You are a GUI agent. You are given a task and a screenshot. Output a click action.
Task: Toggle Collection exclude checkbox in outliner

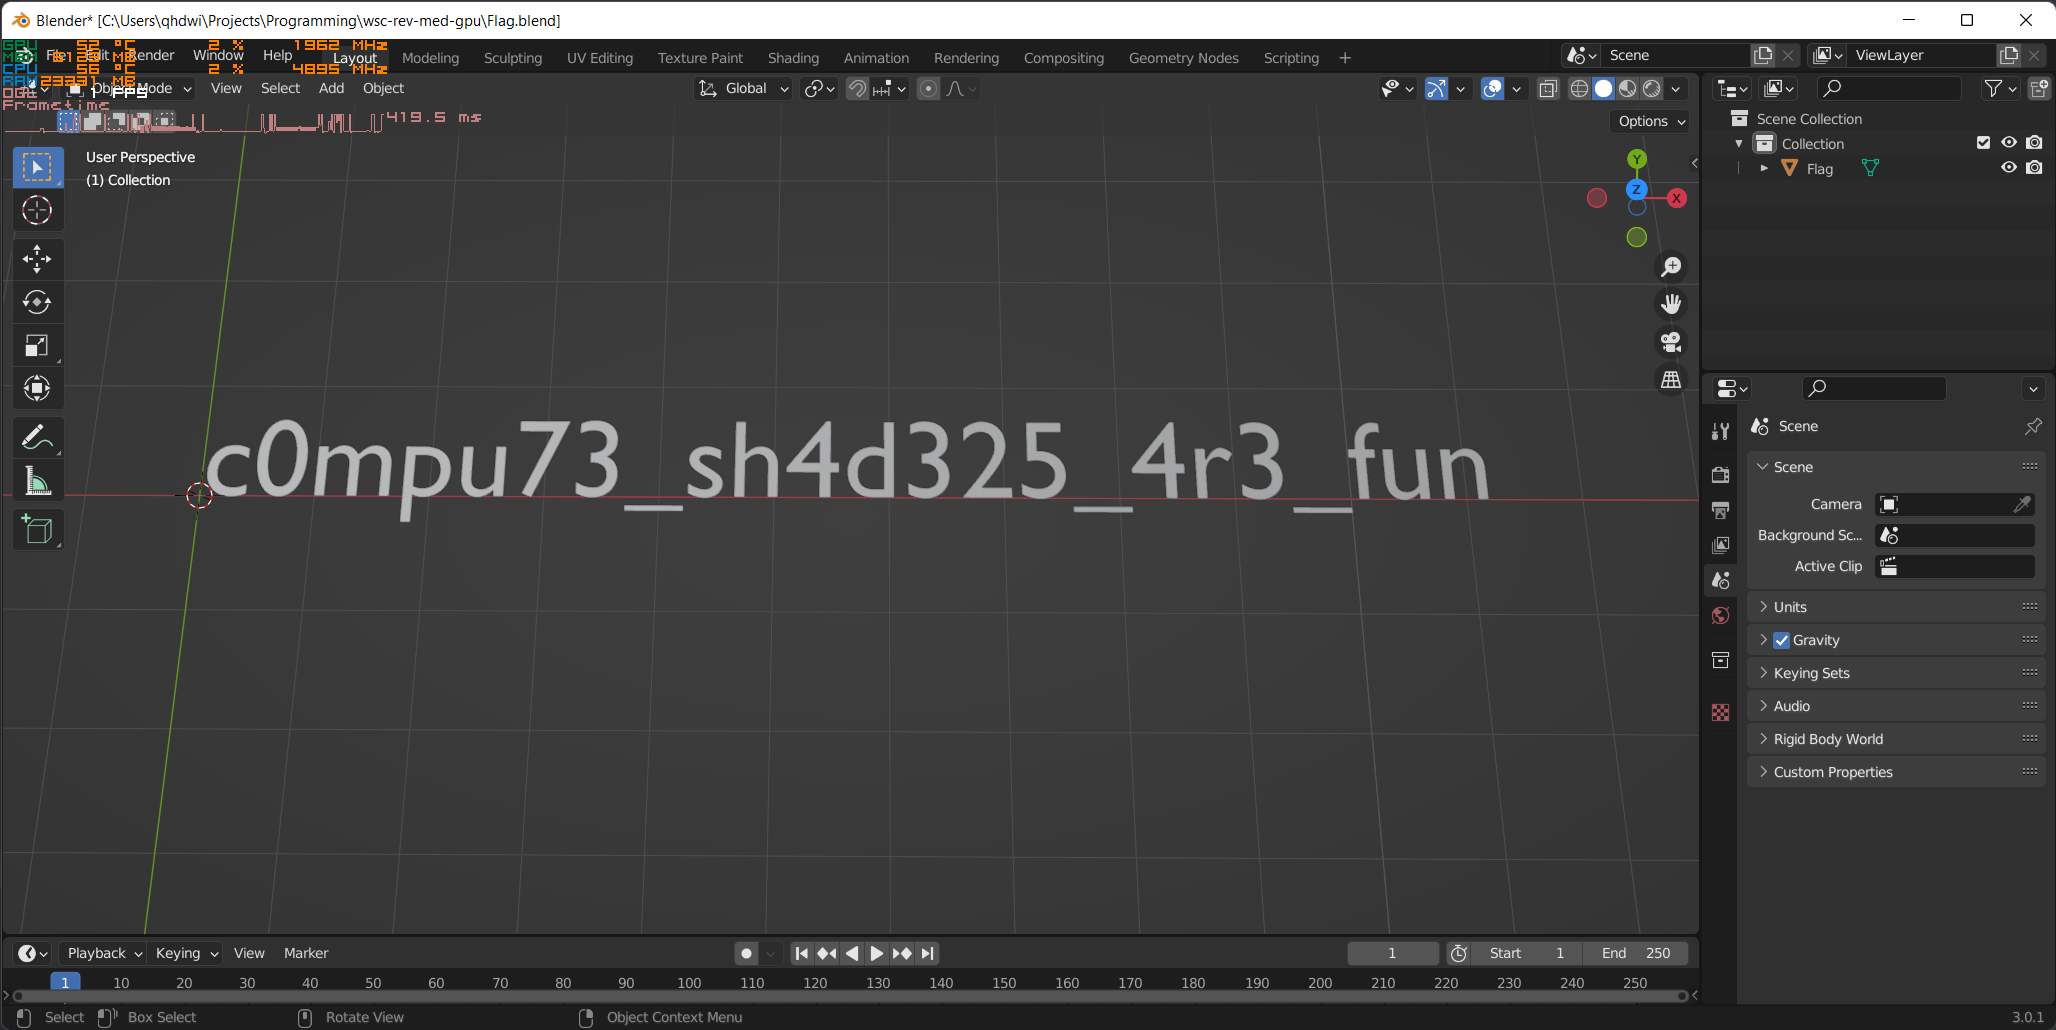point(1983,143)
